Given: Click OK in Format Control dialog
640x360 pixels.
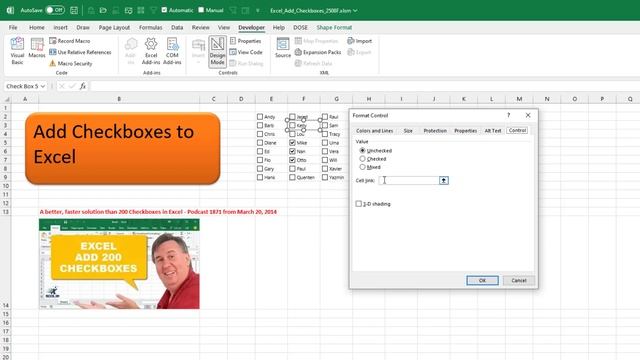Looking at the screenshot, I should 482,280.
